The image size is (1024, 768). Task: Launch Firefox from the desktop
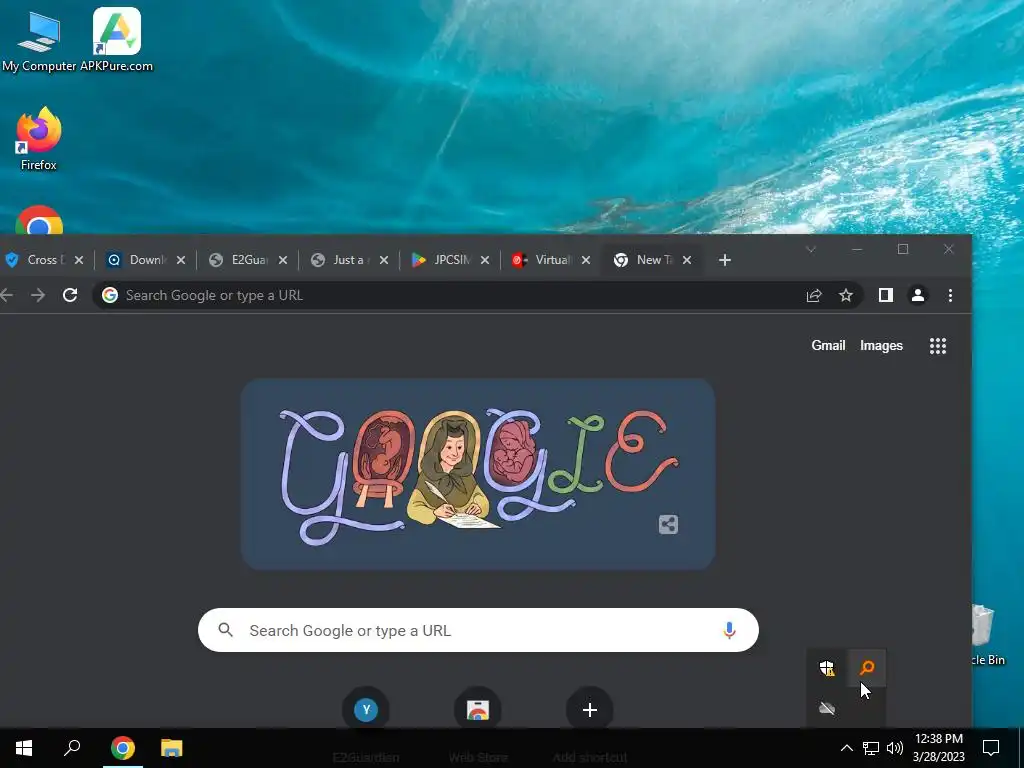(39, 139)
